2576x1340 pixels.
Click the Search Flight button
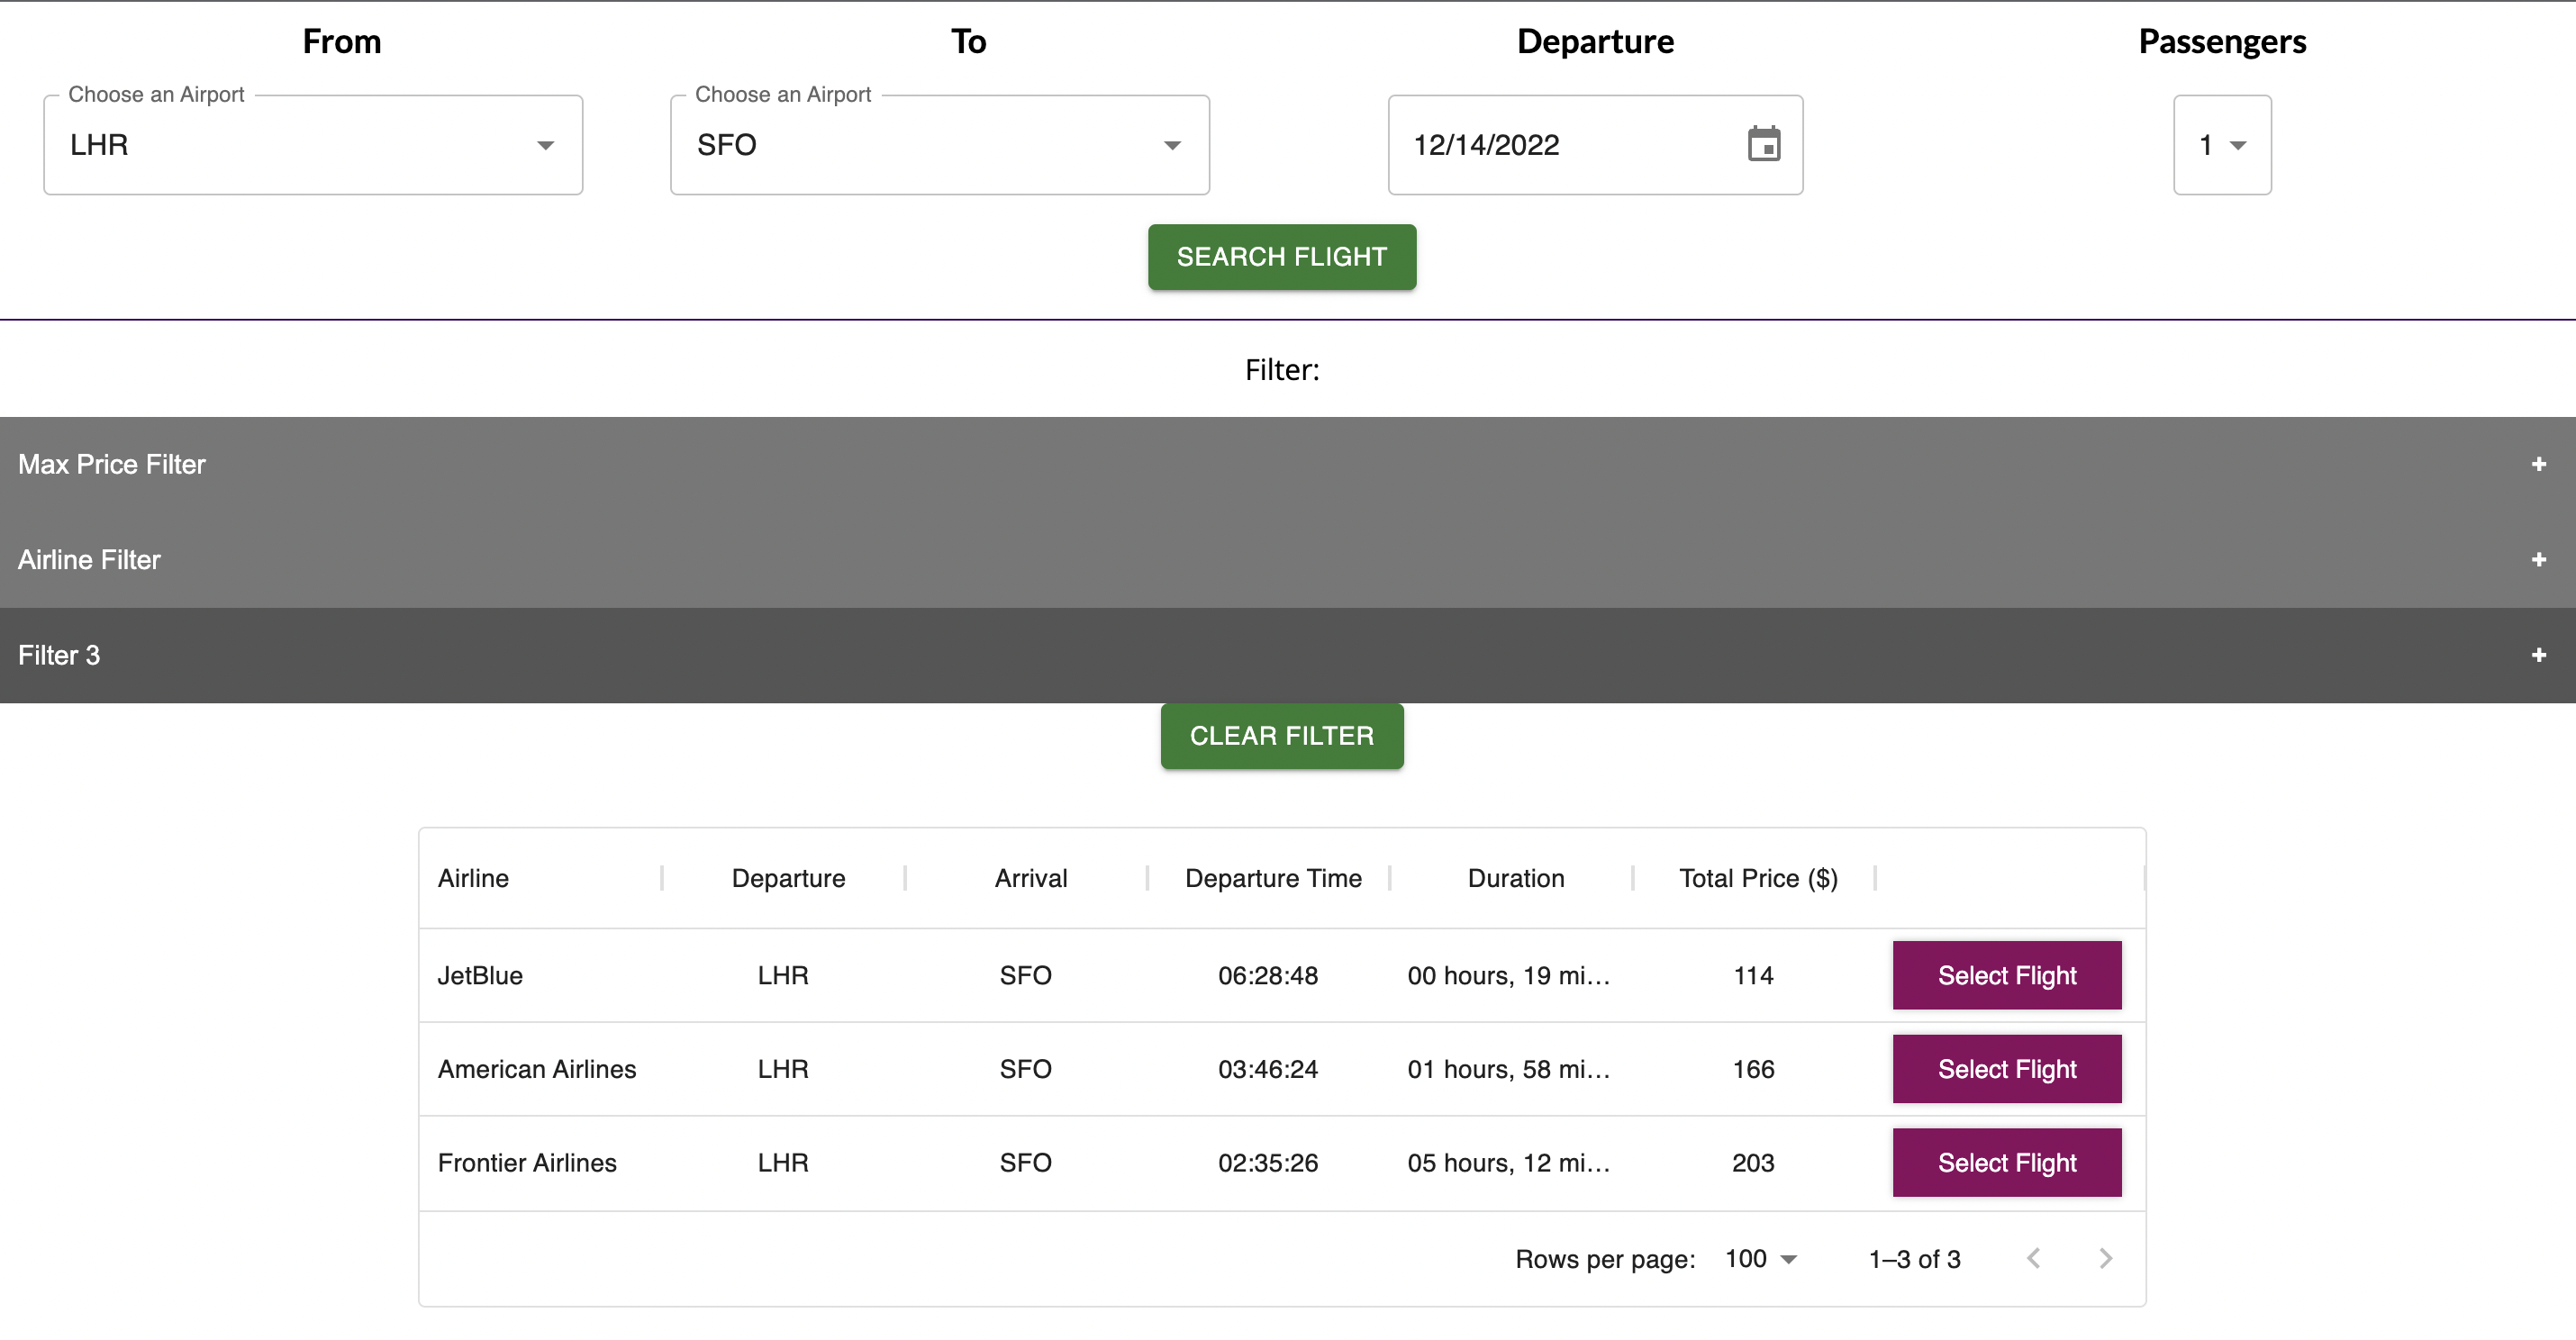click(x=1282, y=257)
